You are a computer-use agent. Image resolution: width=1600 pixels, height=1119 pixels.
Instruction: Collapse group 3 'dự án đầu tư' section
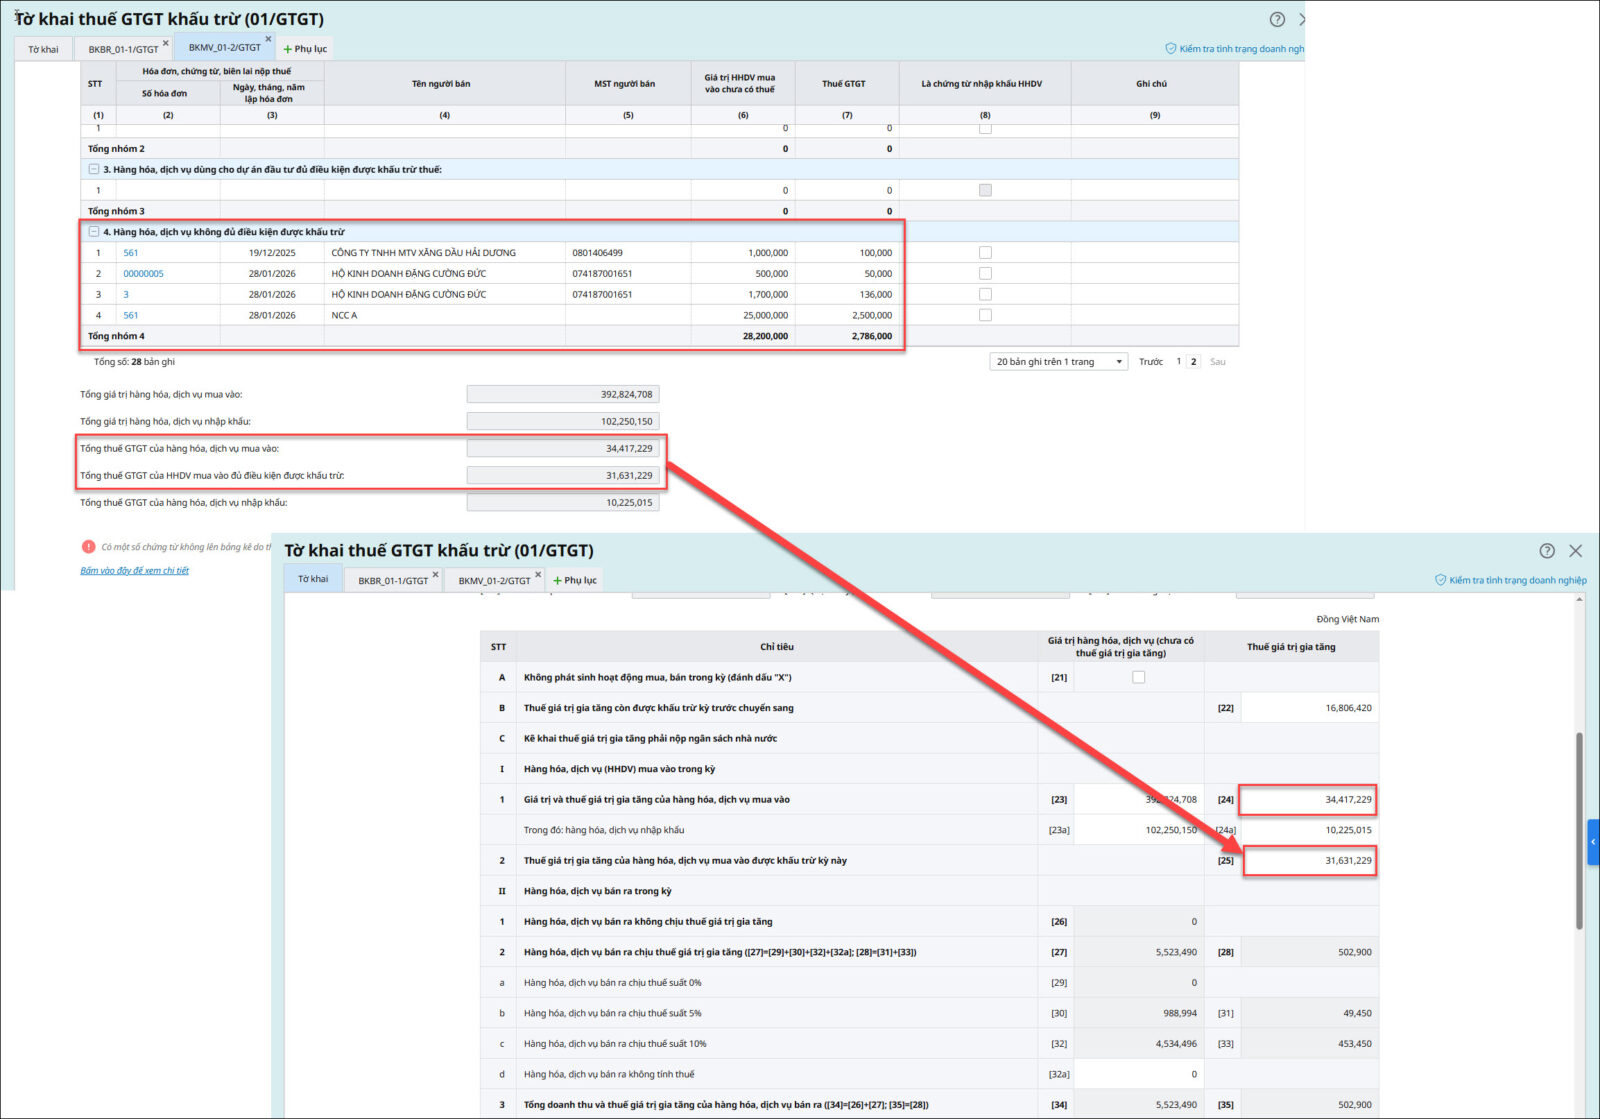point(94,170)
